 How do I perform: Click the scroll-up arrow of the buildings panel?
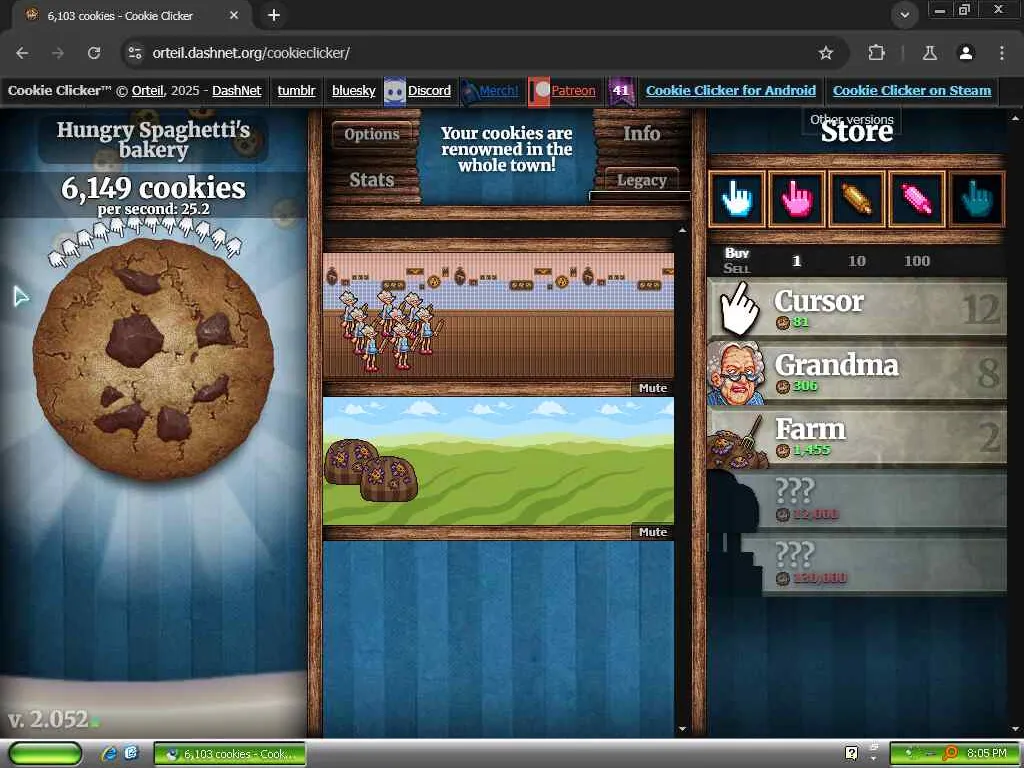tap(682, 231)
